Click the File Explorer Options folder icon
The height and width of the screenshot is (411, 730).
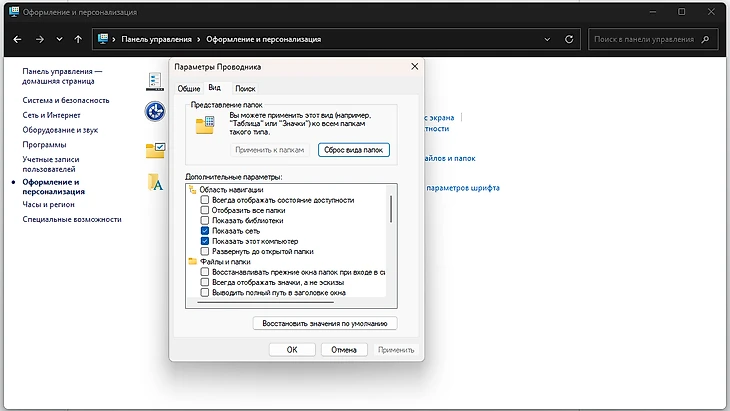[x=155, y=149]
